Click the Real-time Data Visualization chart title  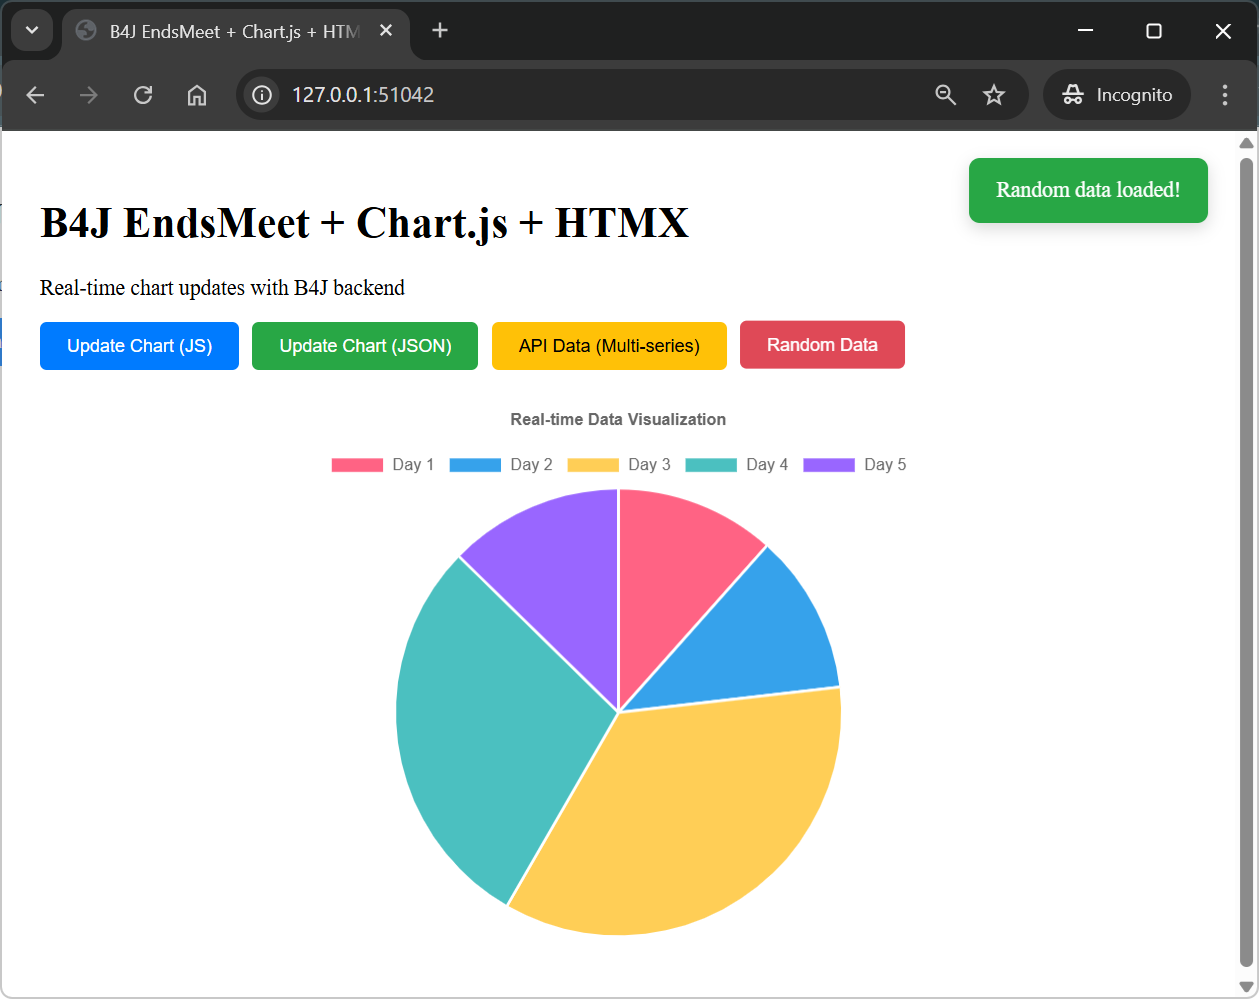[618, 420]
